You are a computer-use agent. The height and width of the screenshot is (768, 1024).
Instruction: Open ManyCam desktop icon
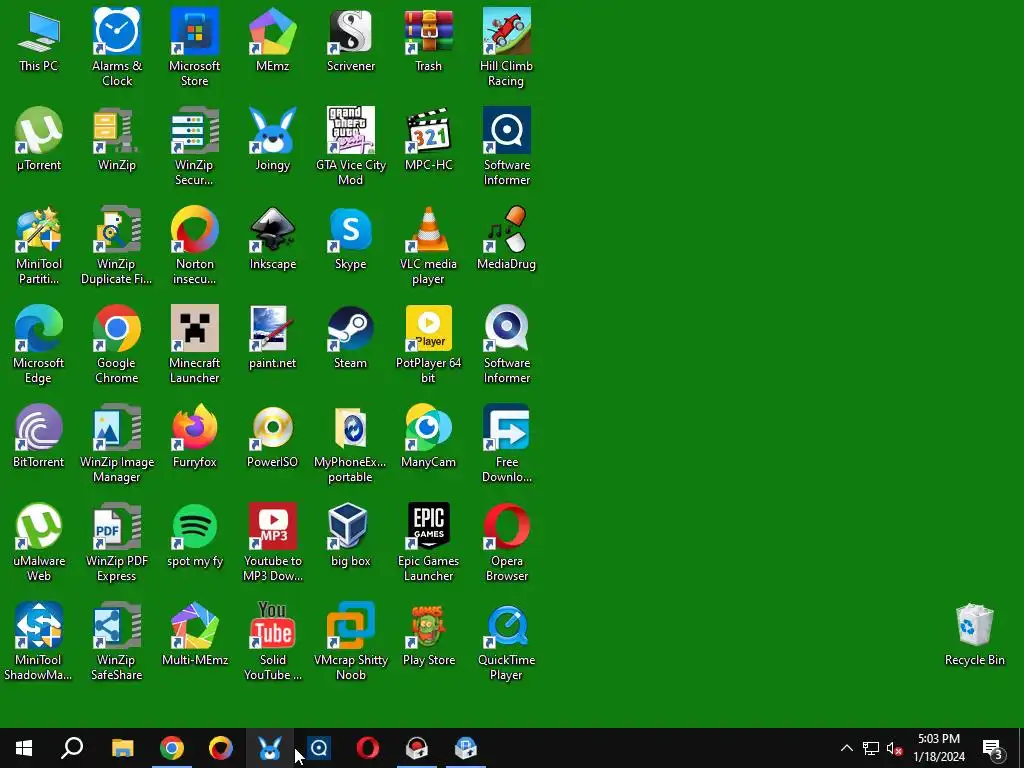click(x=428, y=436)
